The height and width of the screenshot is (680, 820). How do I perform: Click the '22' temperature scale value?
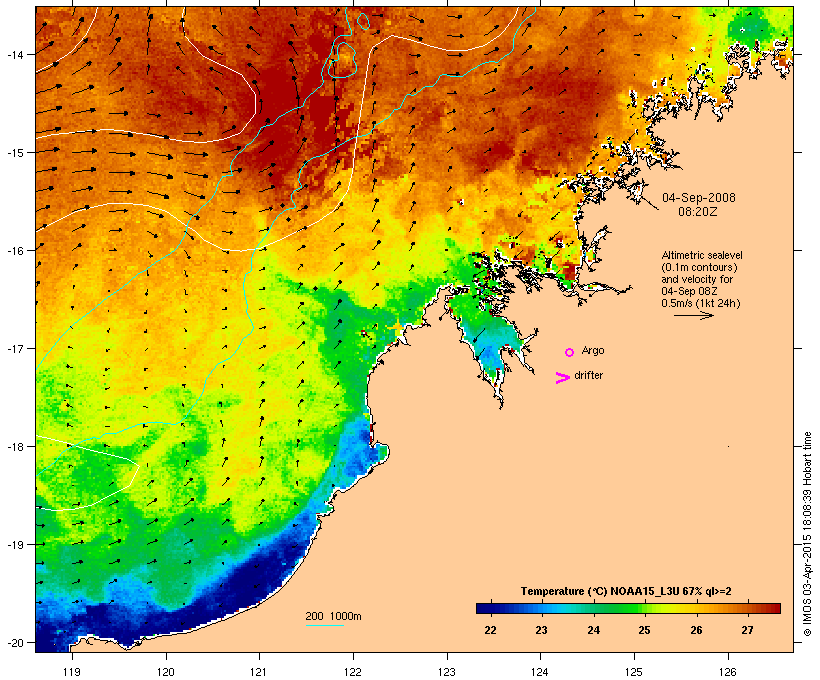(490, 630)
